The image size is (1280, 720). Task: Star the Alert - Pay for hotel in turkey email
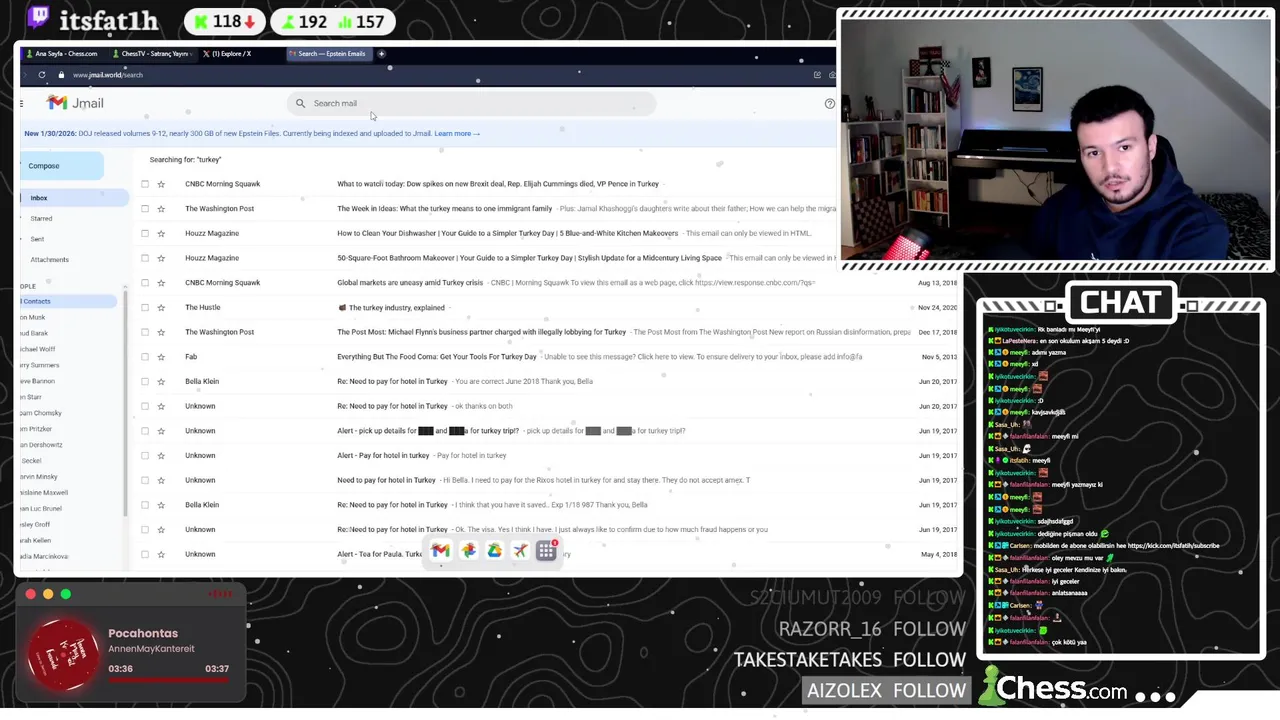coord(161,455)
